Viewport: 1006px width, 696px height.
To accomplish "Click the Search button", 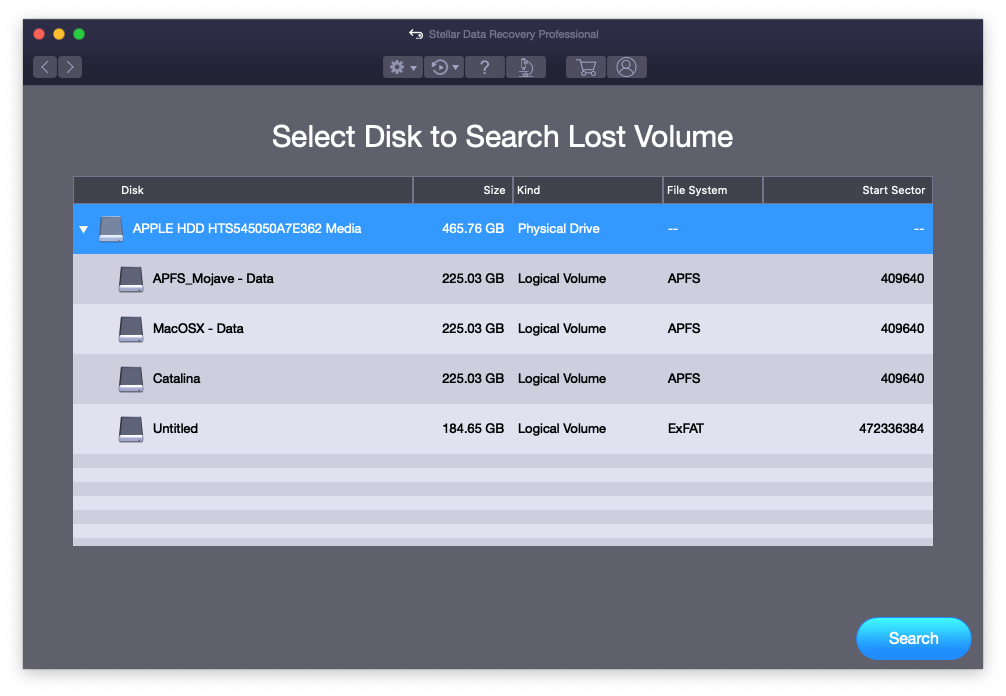I will (x=914, y=638).
